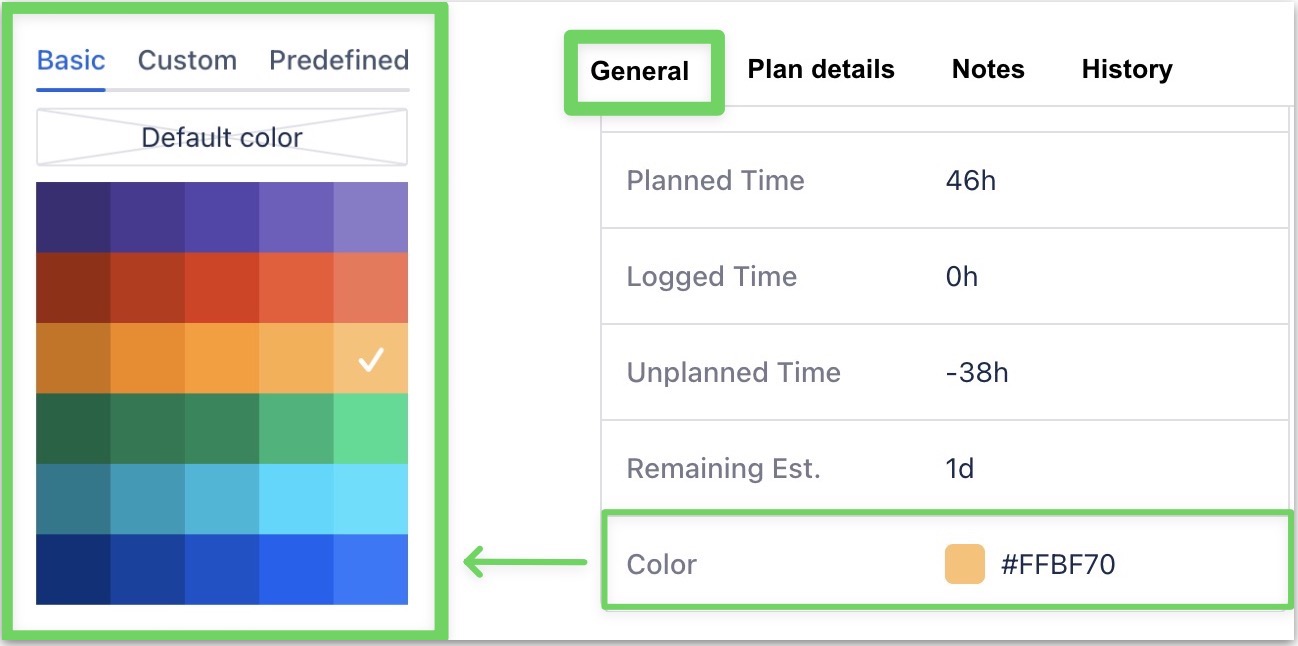
Task: Select the Basic color tab
Action: 70,60
